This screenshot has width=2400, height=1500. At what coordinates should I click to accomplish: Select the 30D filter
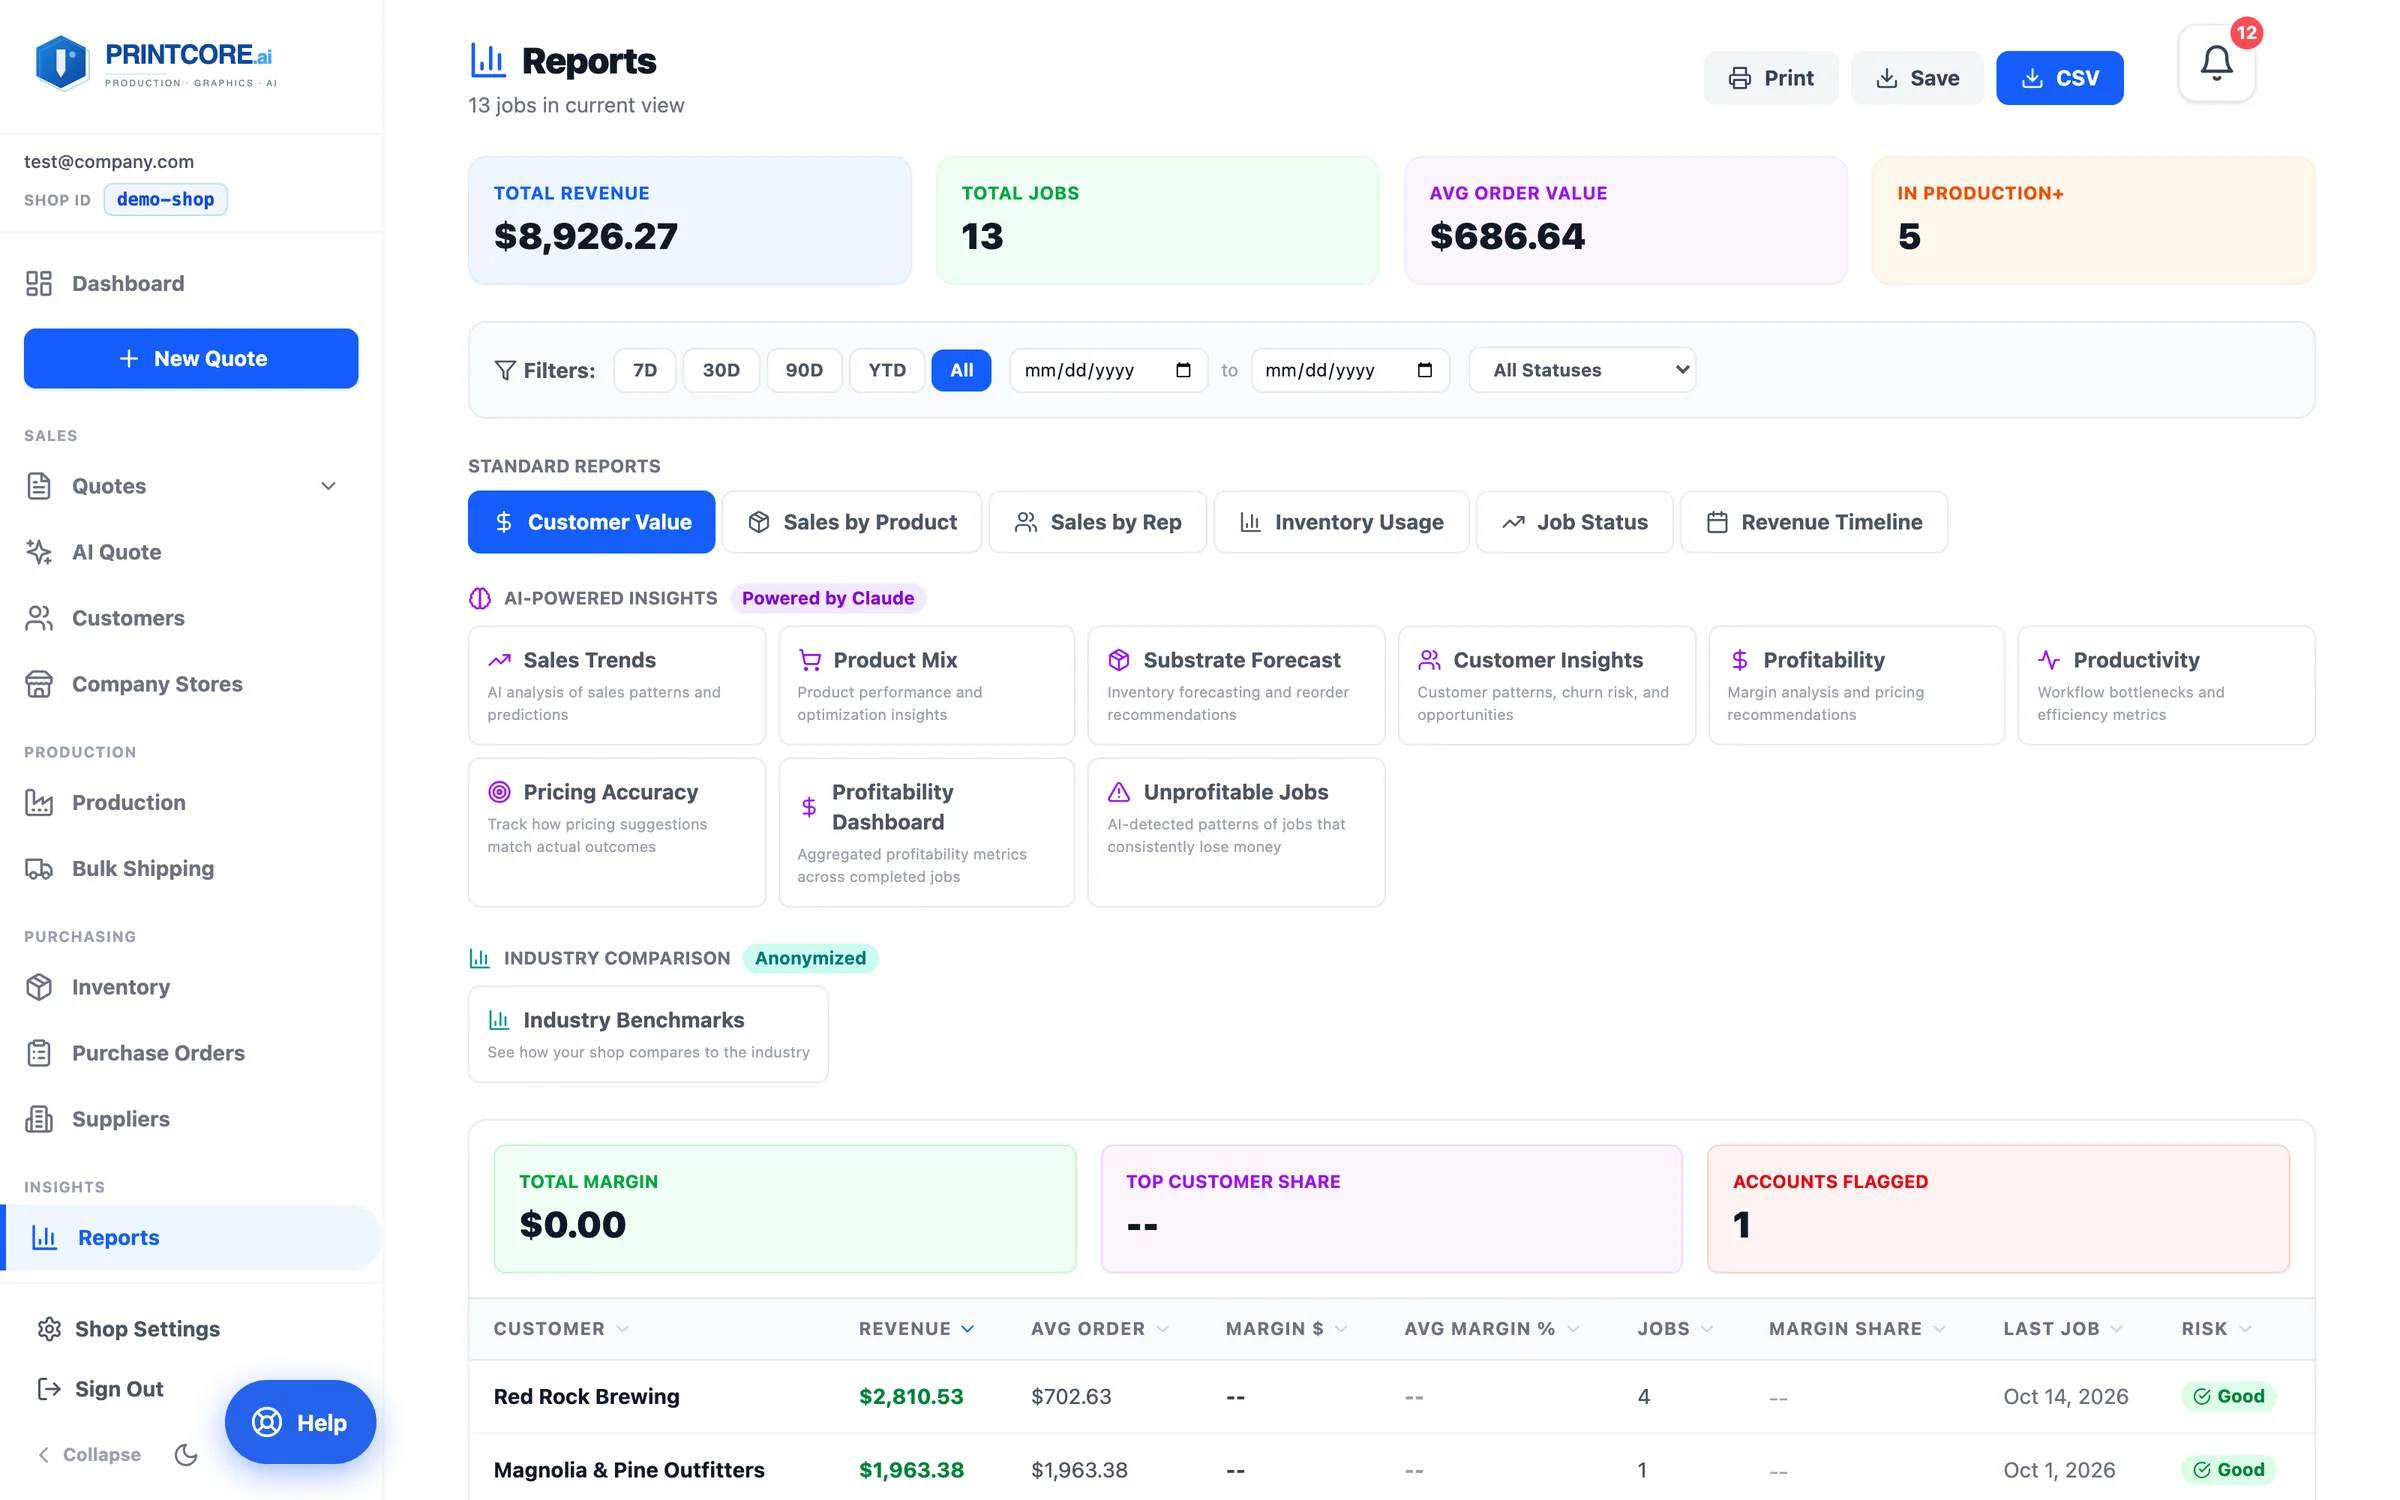click(x=721, y=370)
